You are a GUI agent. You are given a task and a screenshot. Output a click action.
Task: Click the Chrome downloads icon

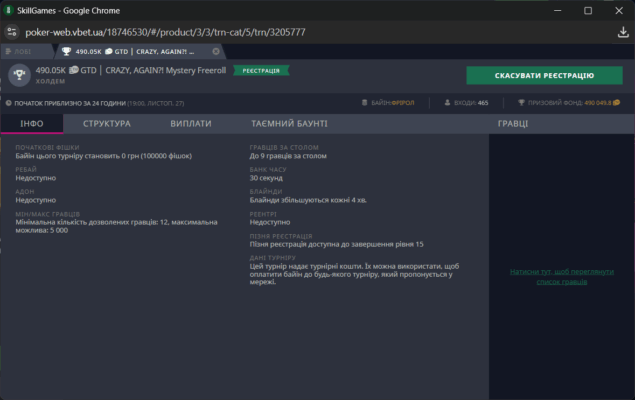[x=623, y=31]
